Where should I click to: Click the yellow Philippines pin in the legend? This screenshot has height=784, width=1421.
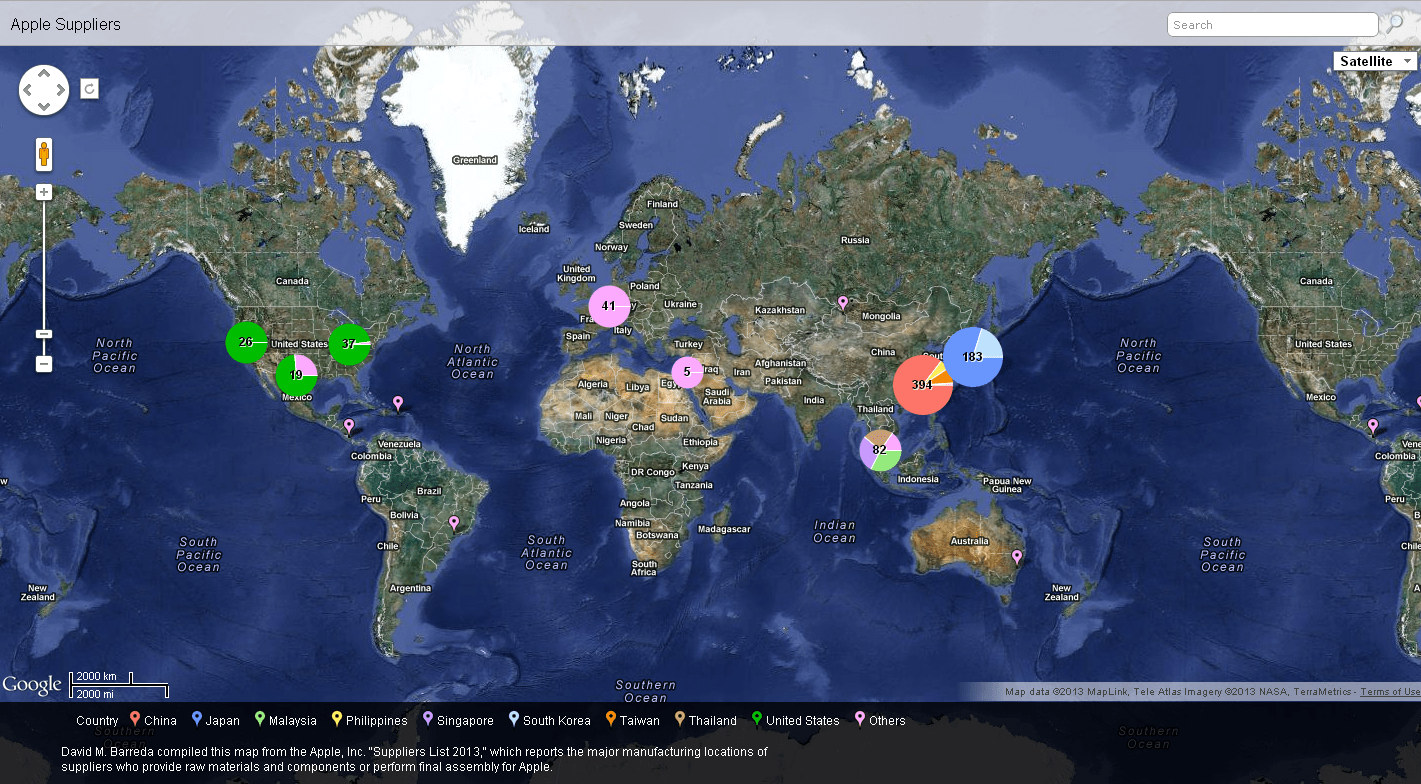[x=337, y=719]
